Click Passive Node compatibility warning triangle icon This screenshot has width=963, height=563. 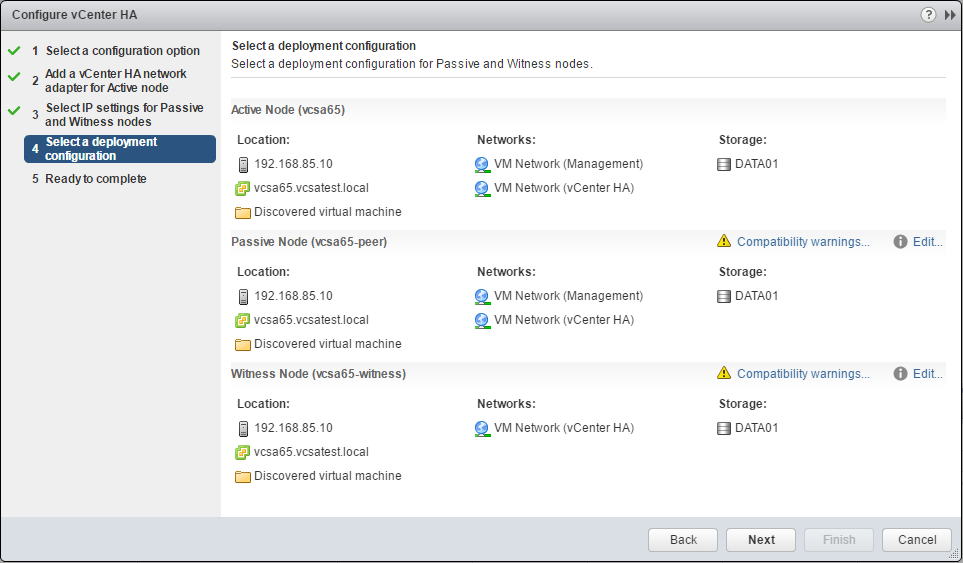click(x=724, y=242)
